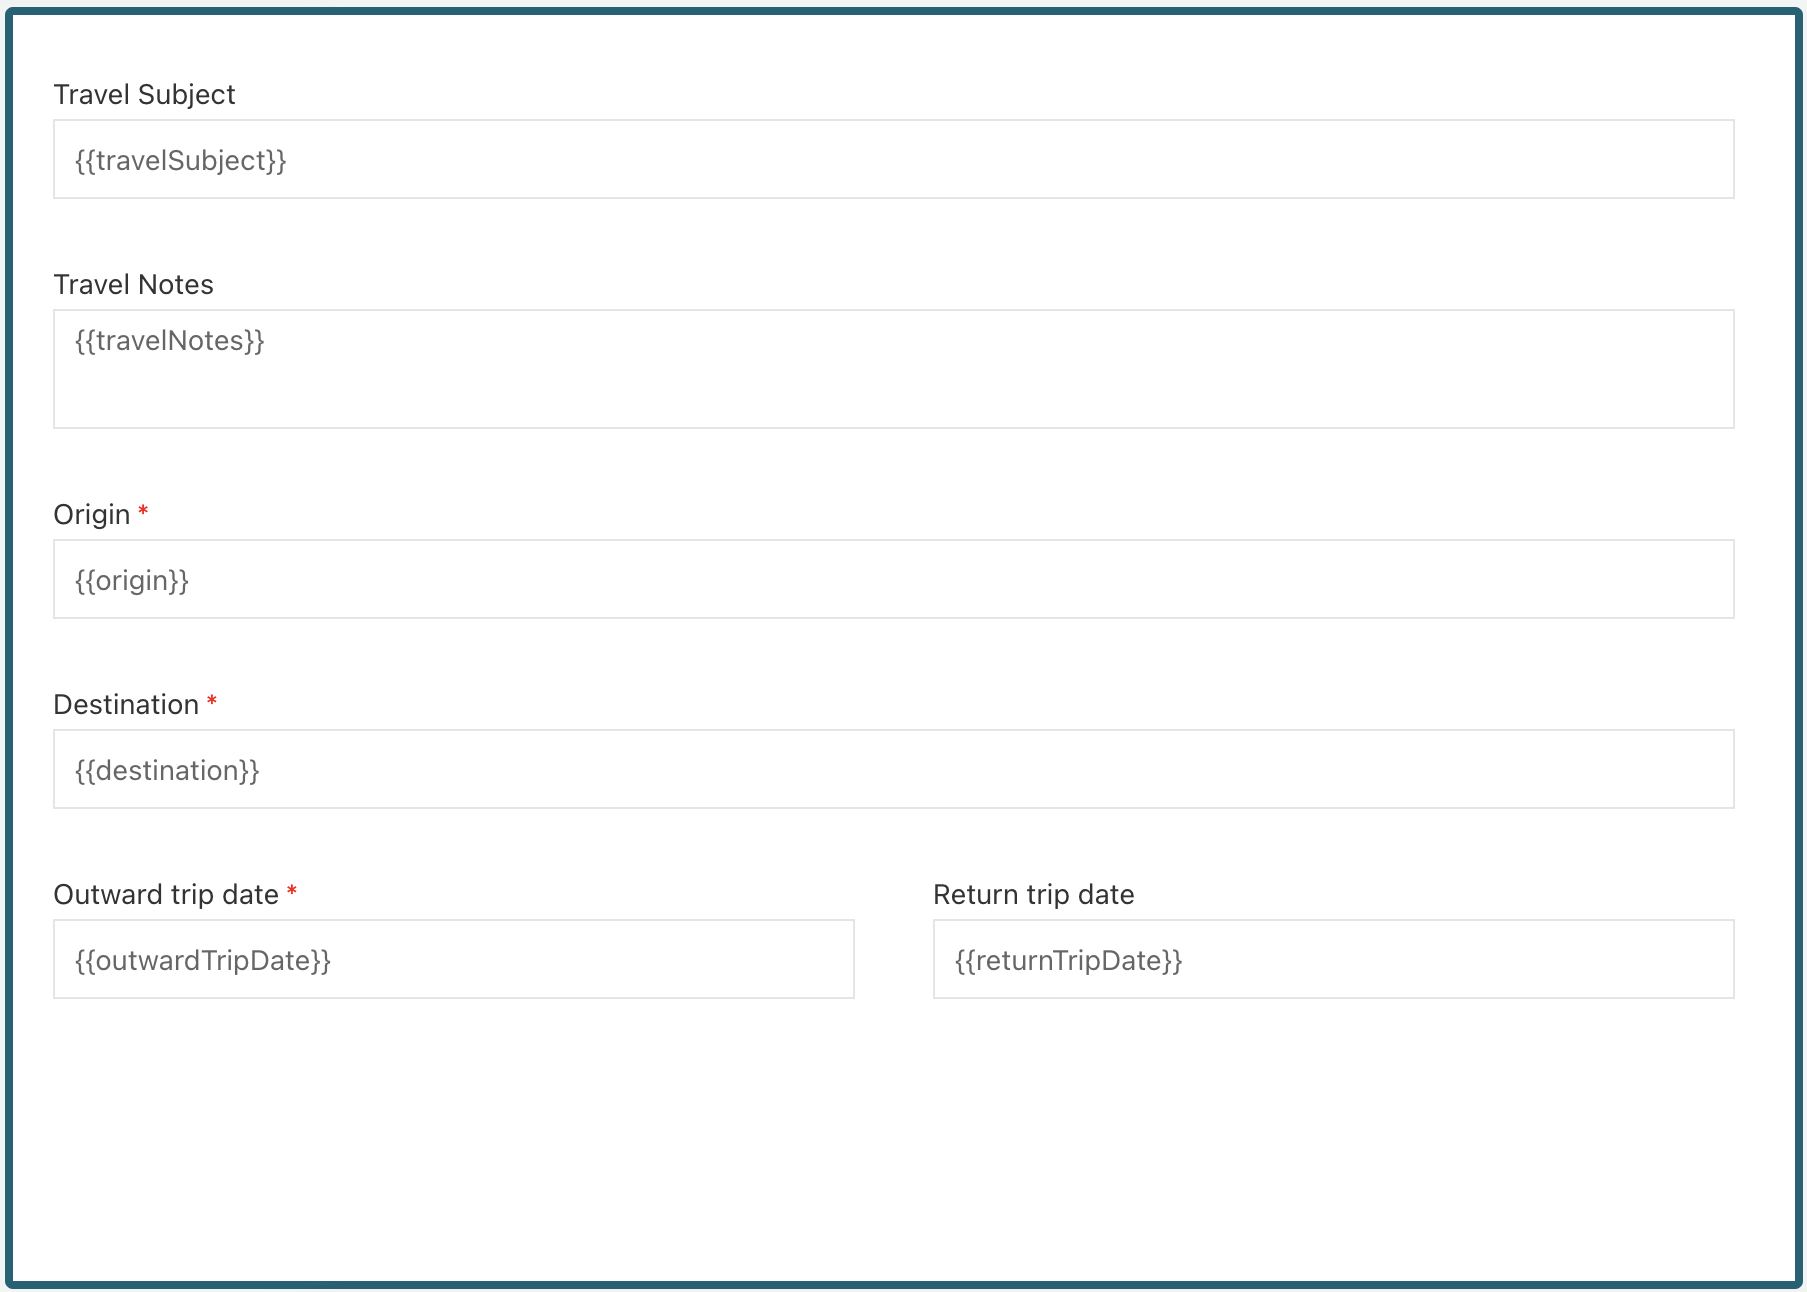Image resolution: width=1807 pixels, height=1292 pixels.
Task: Click the Destination label text
Action: click(x=126, y=705)
